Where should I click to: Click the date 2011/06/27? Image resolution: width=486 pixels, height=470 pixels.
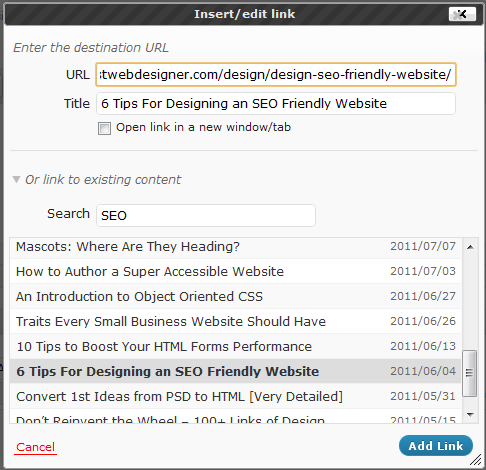(423, 296)
